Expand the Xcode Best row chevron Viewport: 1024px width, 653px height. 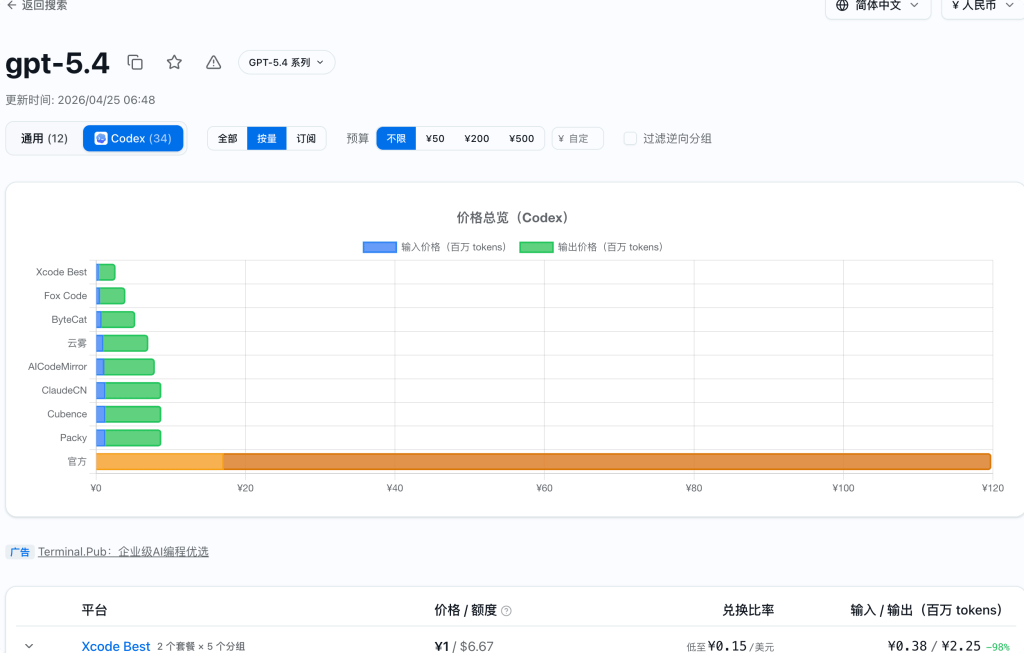coord(29,646)
